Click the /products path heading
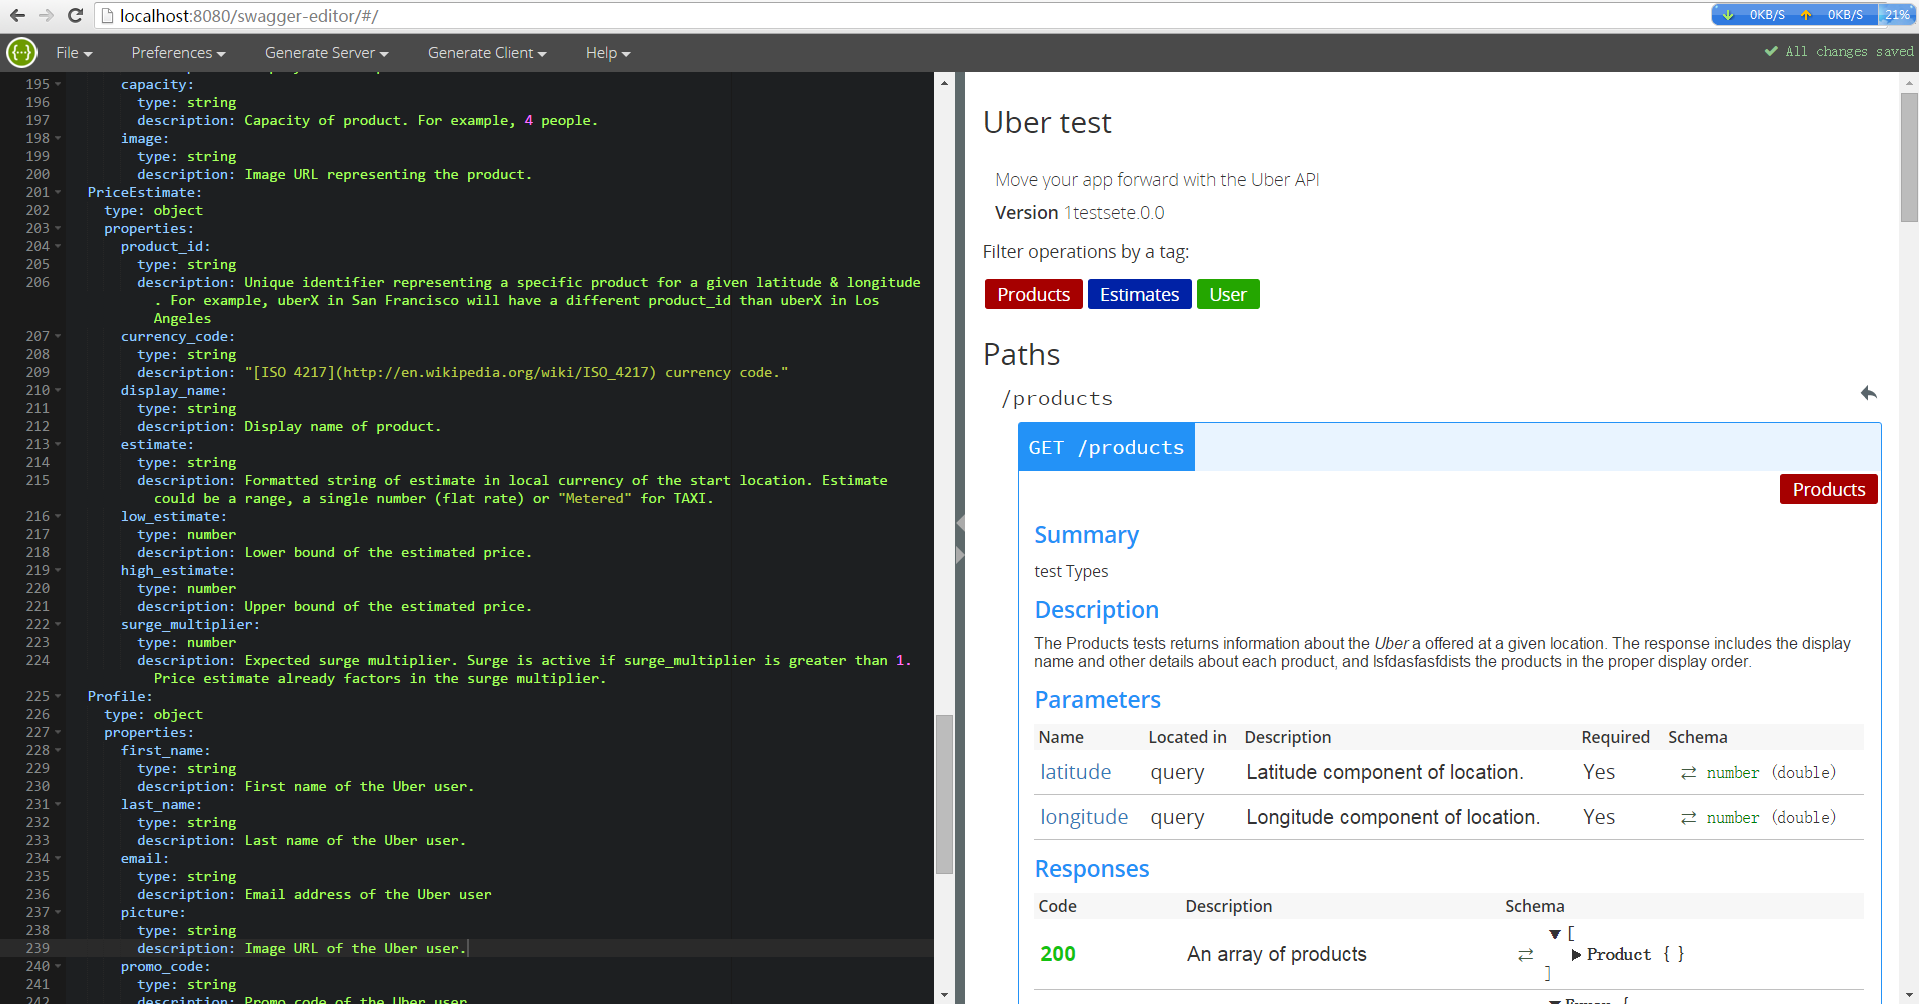 coord(1057,398)
